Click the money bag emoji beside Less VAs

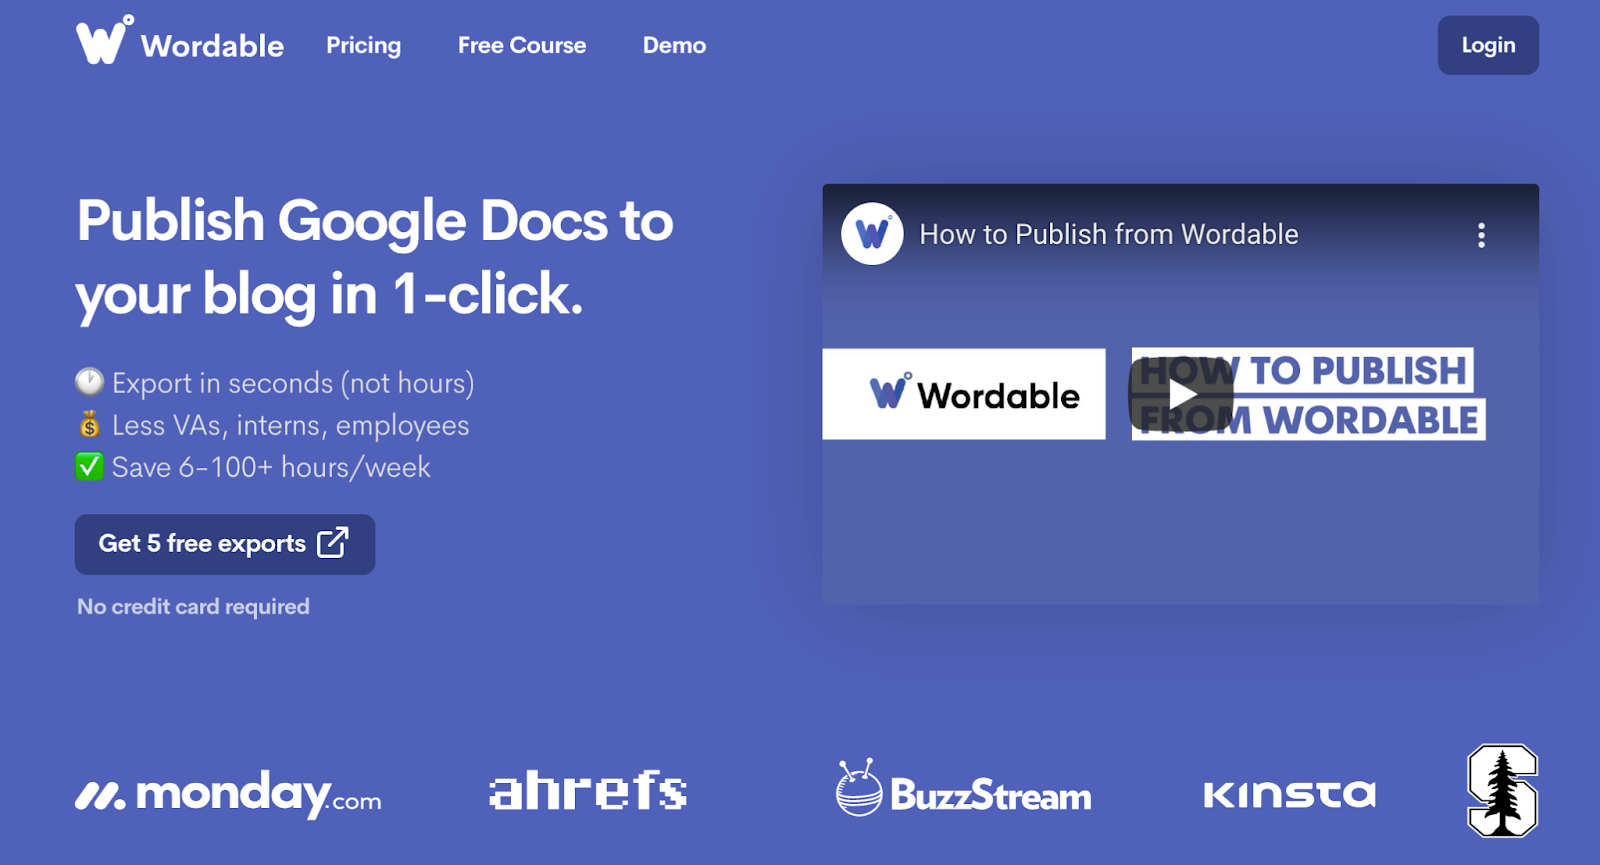[x=90, y=424]
